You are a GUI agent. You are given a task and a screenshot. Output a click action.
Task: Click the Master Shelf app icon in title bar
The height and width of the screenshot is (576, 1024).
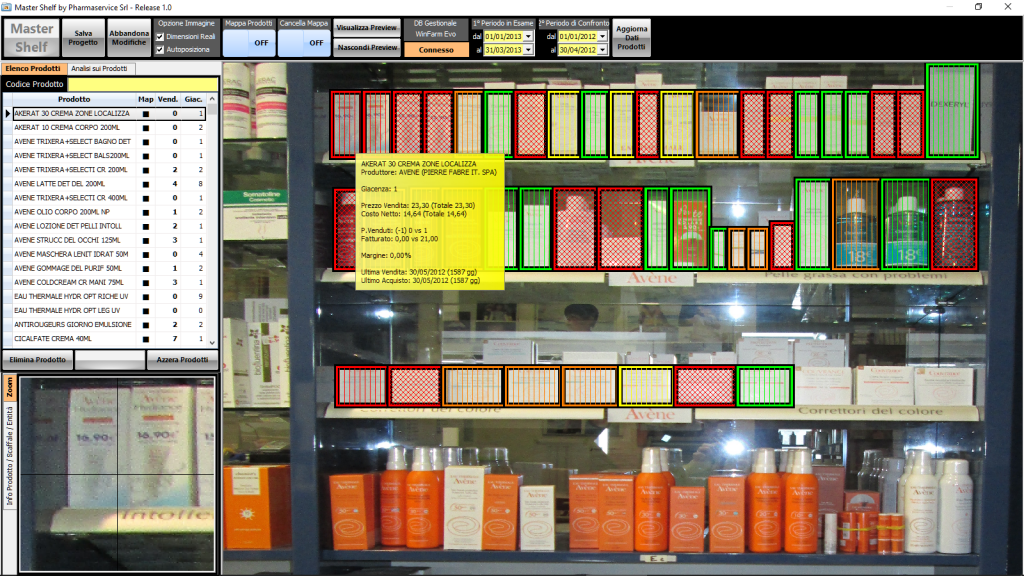[7, 7]
